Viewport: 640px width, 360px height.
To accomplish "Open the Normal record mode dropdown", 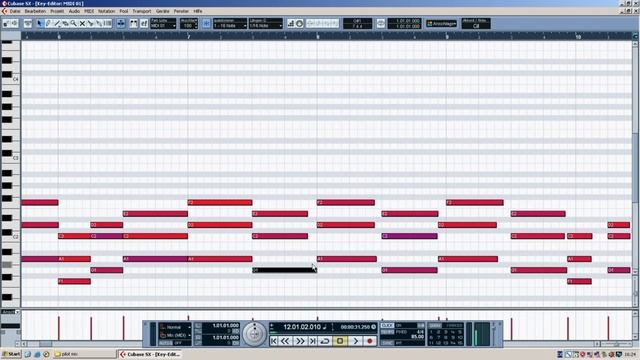I will (x=175, y=327).
